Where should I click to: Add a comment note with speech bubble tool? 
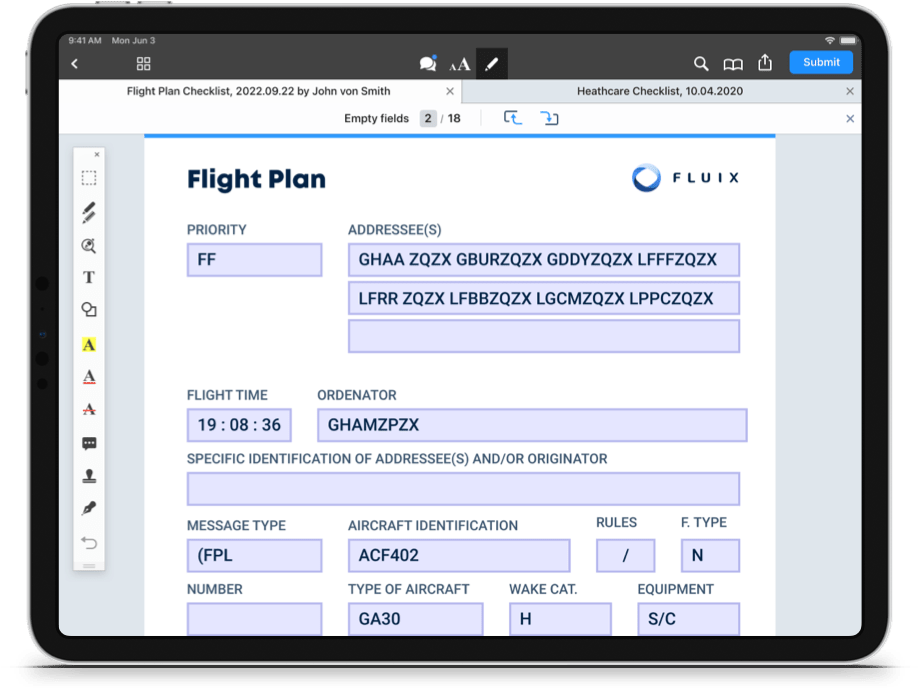tap(89, 443)
